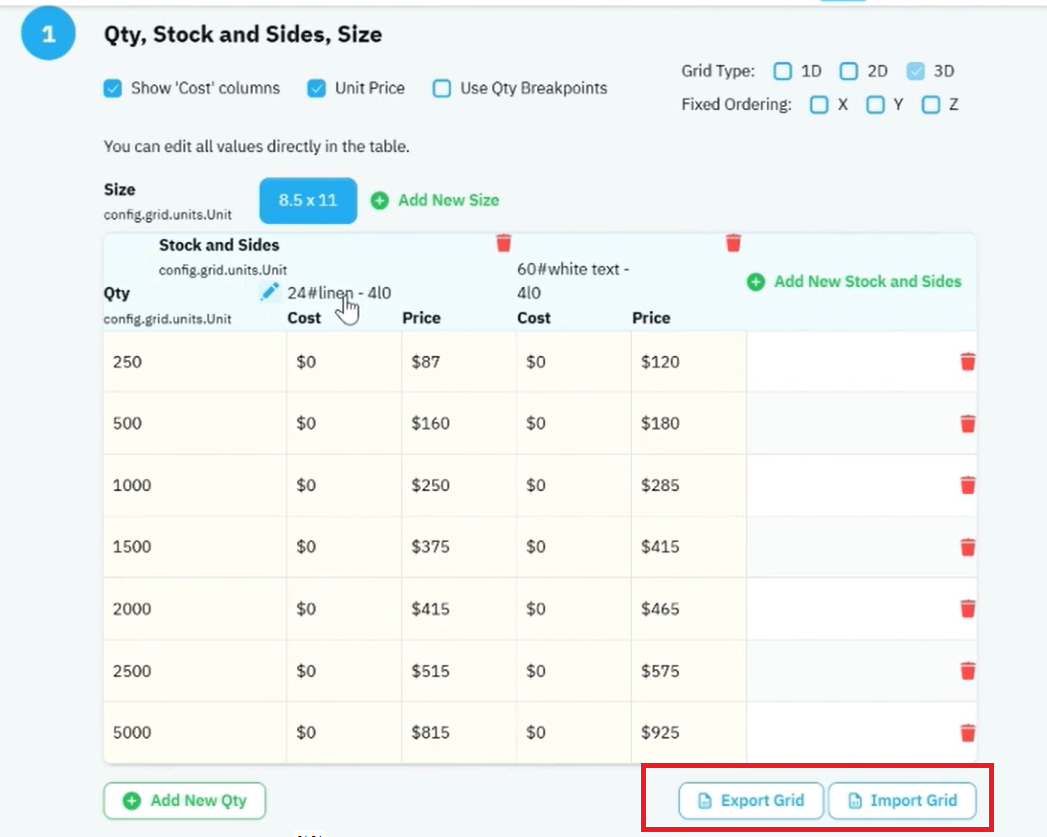Toggle the Unit Price checkbox

click(x=317, y=88)
